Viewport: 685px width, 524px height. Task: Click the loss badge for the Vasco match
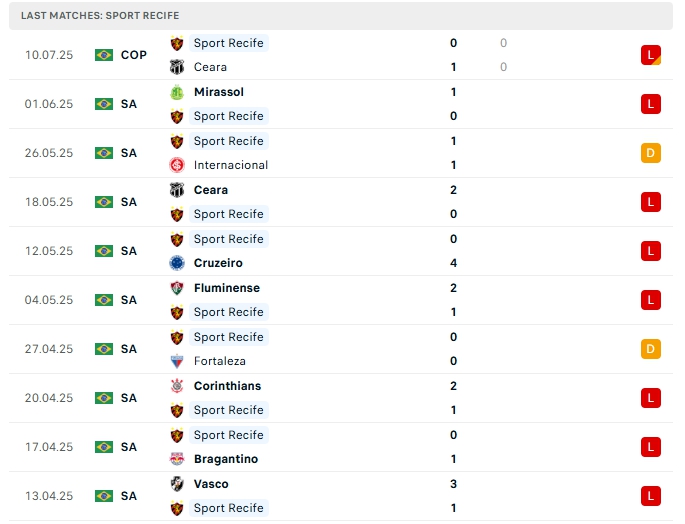(x=651, y=496)
